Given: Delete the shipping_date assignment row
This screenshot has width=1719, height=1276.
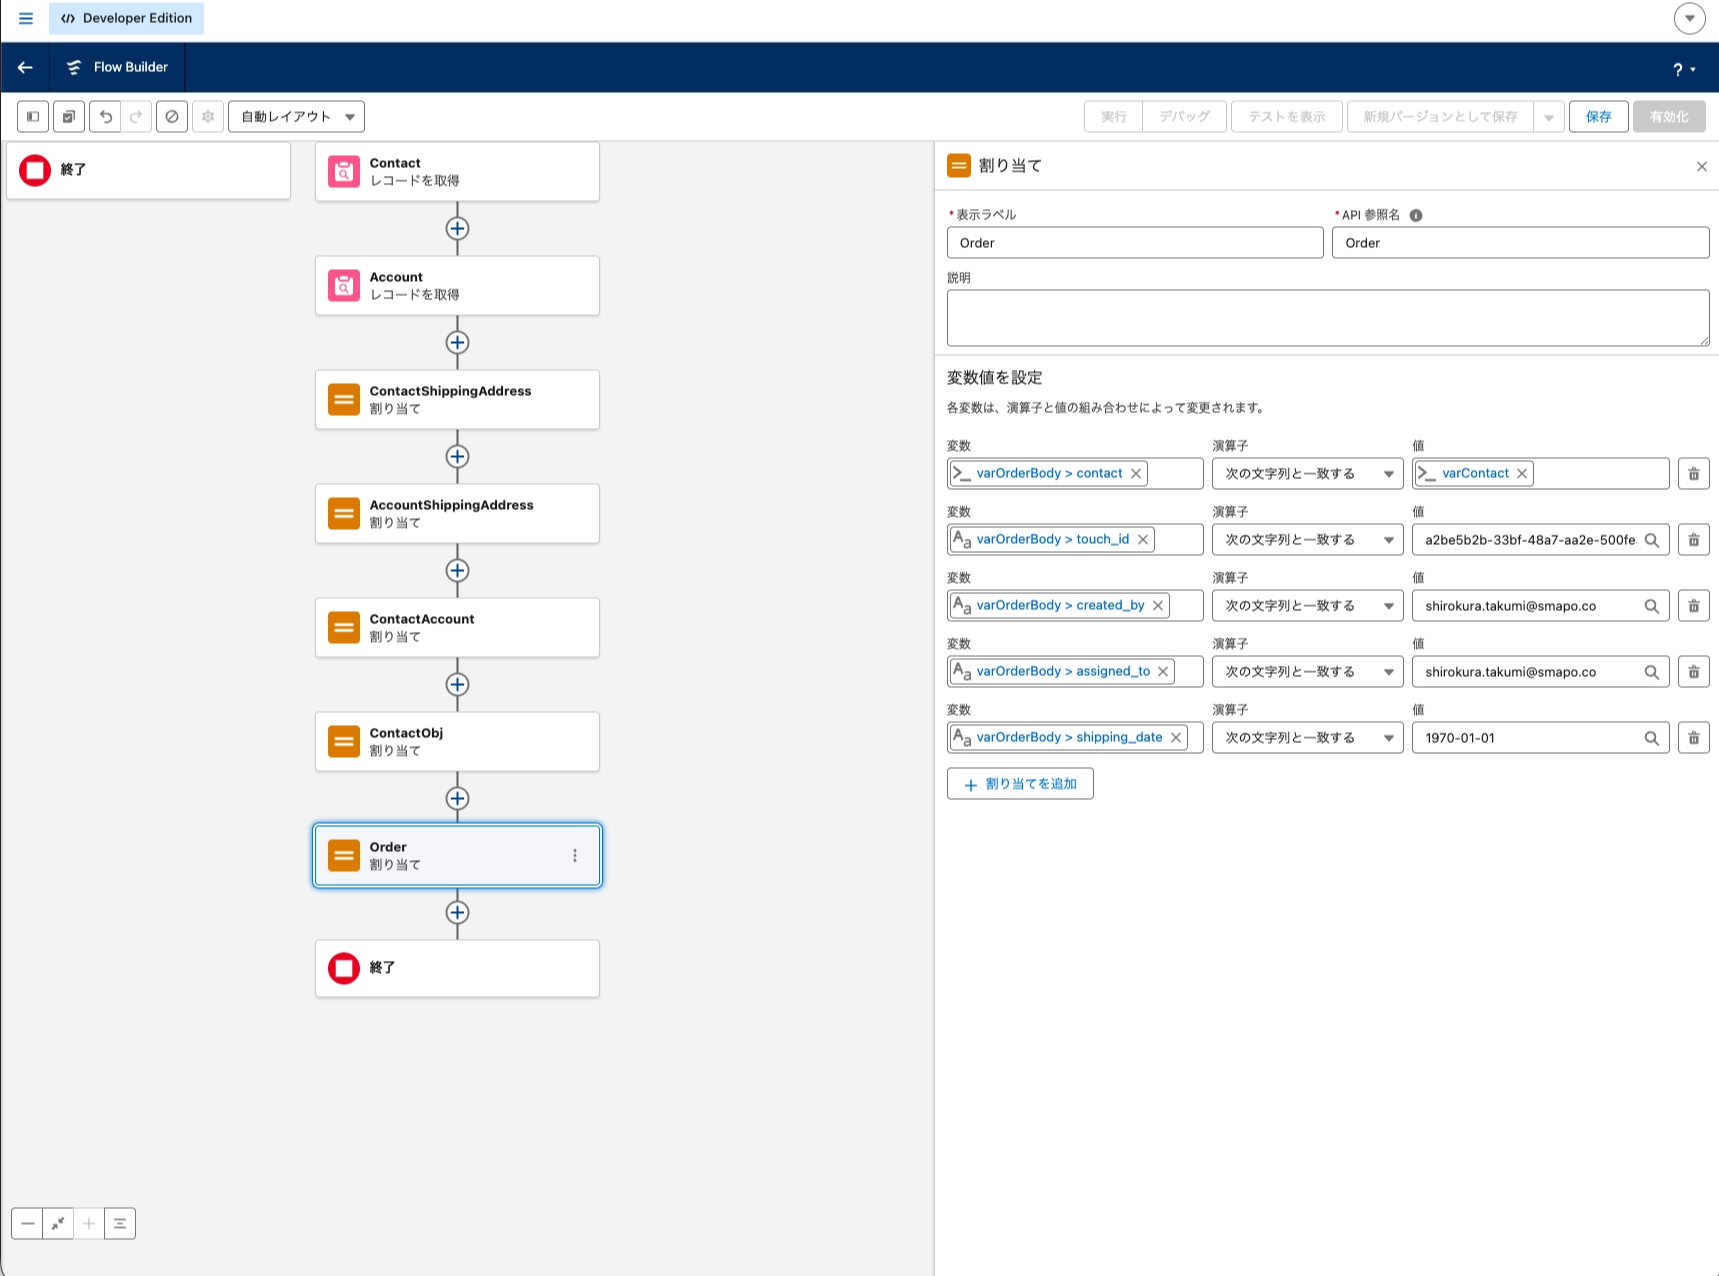Looking at the screenshot, I should (1693, 738).
